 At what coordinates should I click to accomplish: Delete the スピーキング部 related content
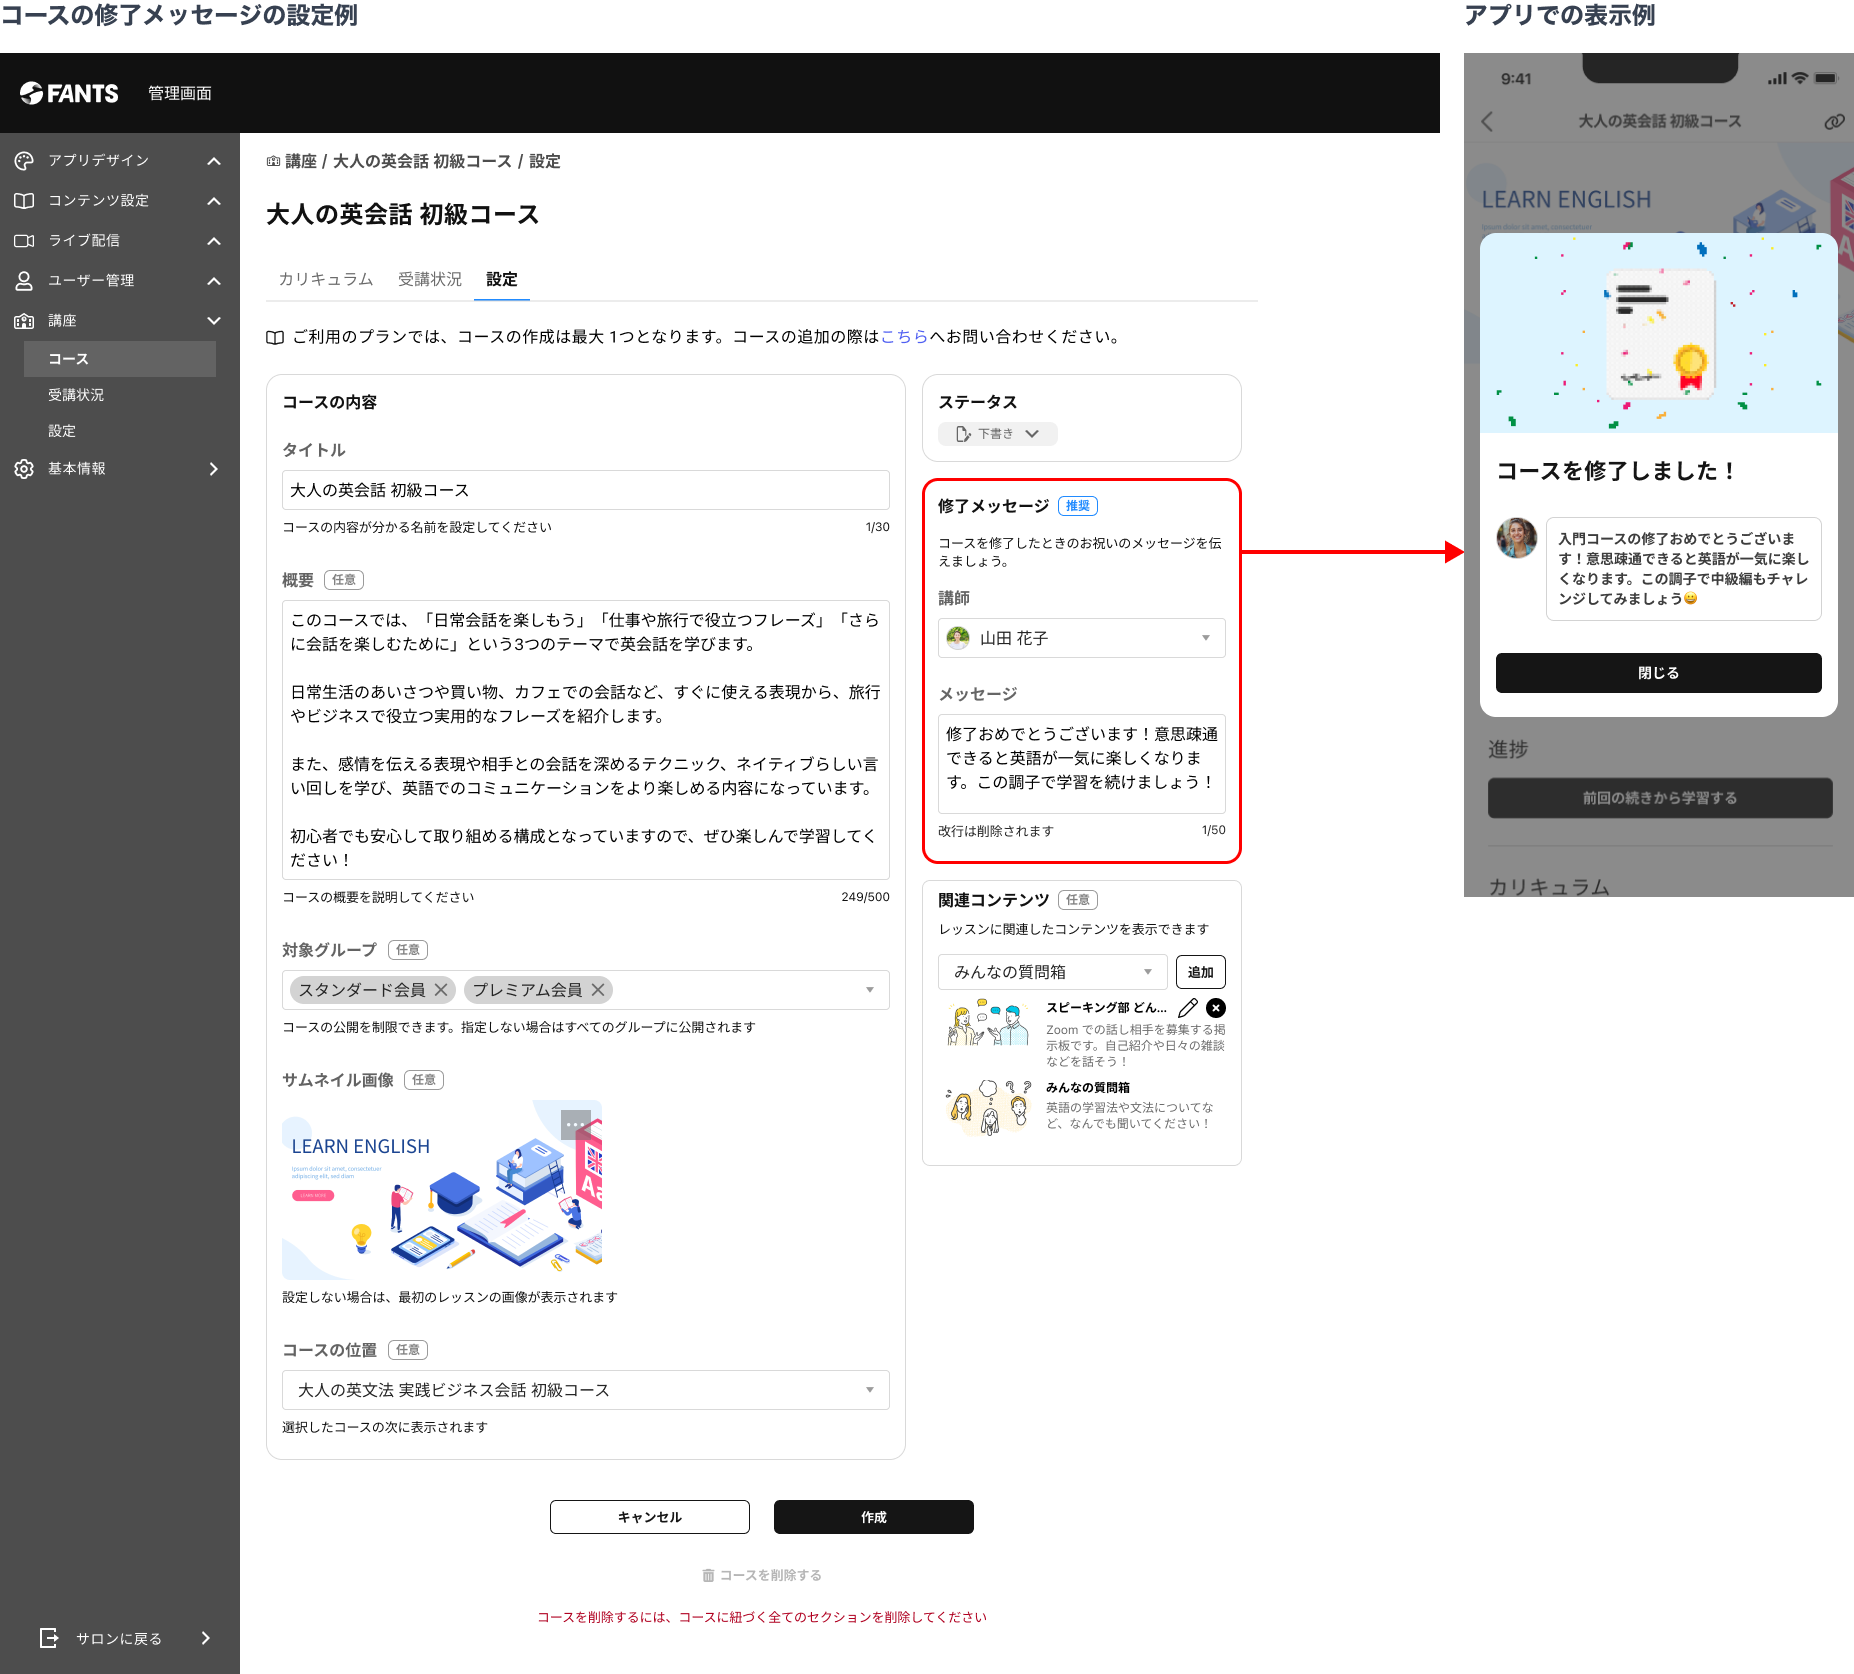pyautogui.click(x=1216, y=1008)
